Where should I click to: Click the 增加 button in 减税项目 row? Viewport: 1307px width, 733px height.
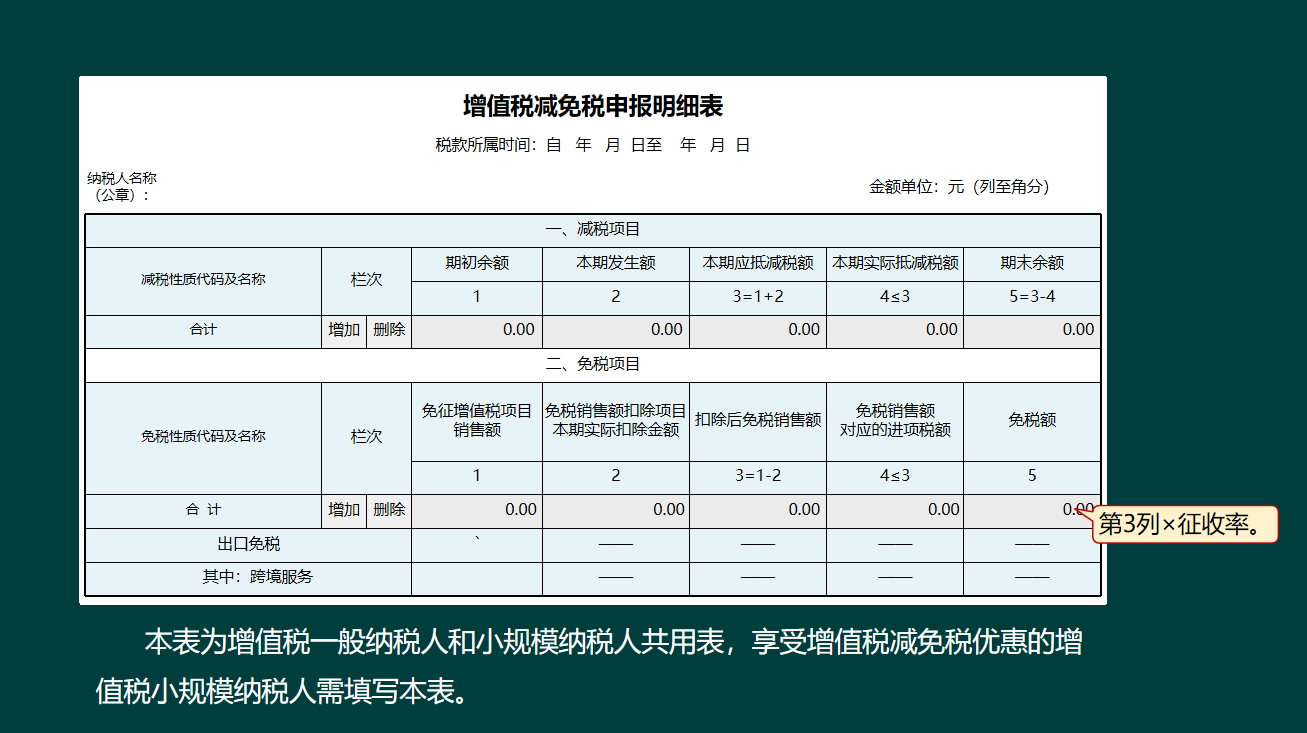343,330
